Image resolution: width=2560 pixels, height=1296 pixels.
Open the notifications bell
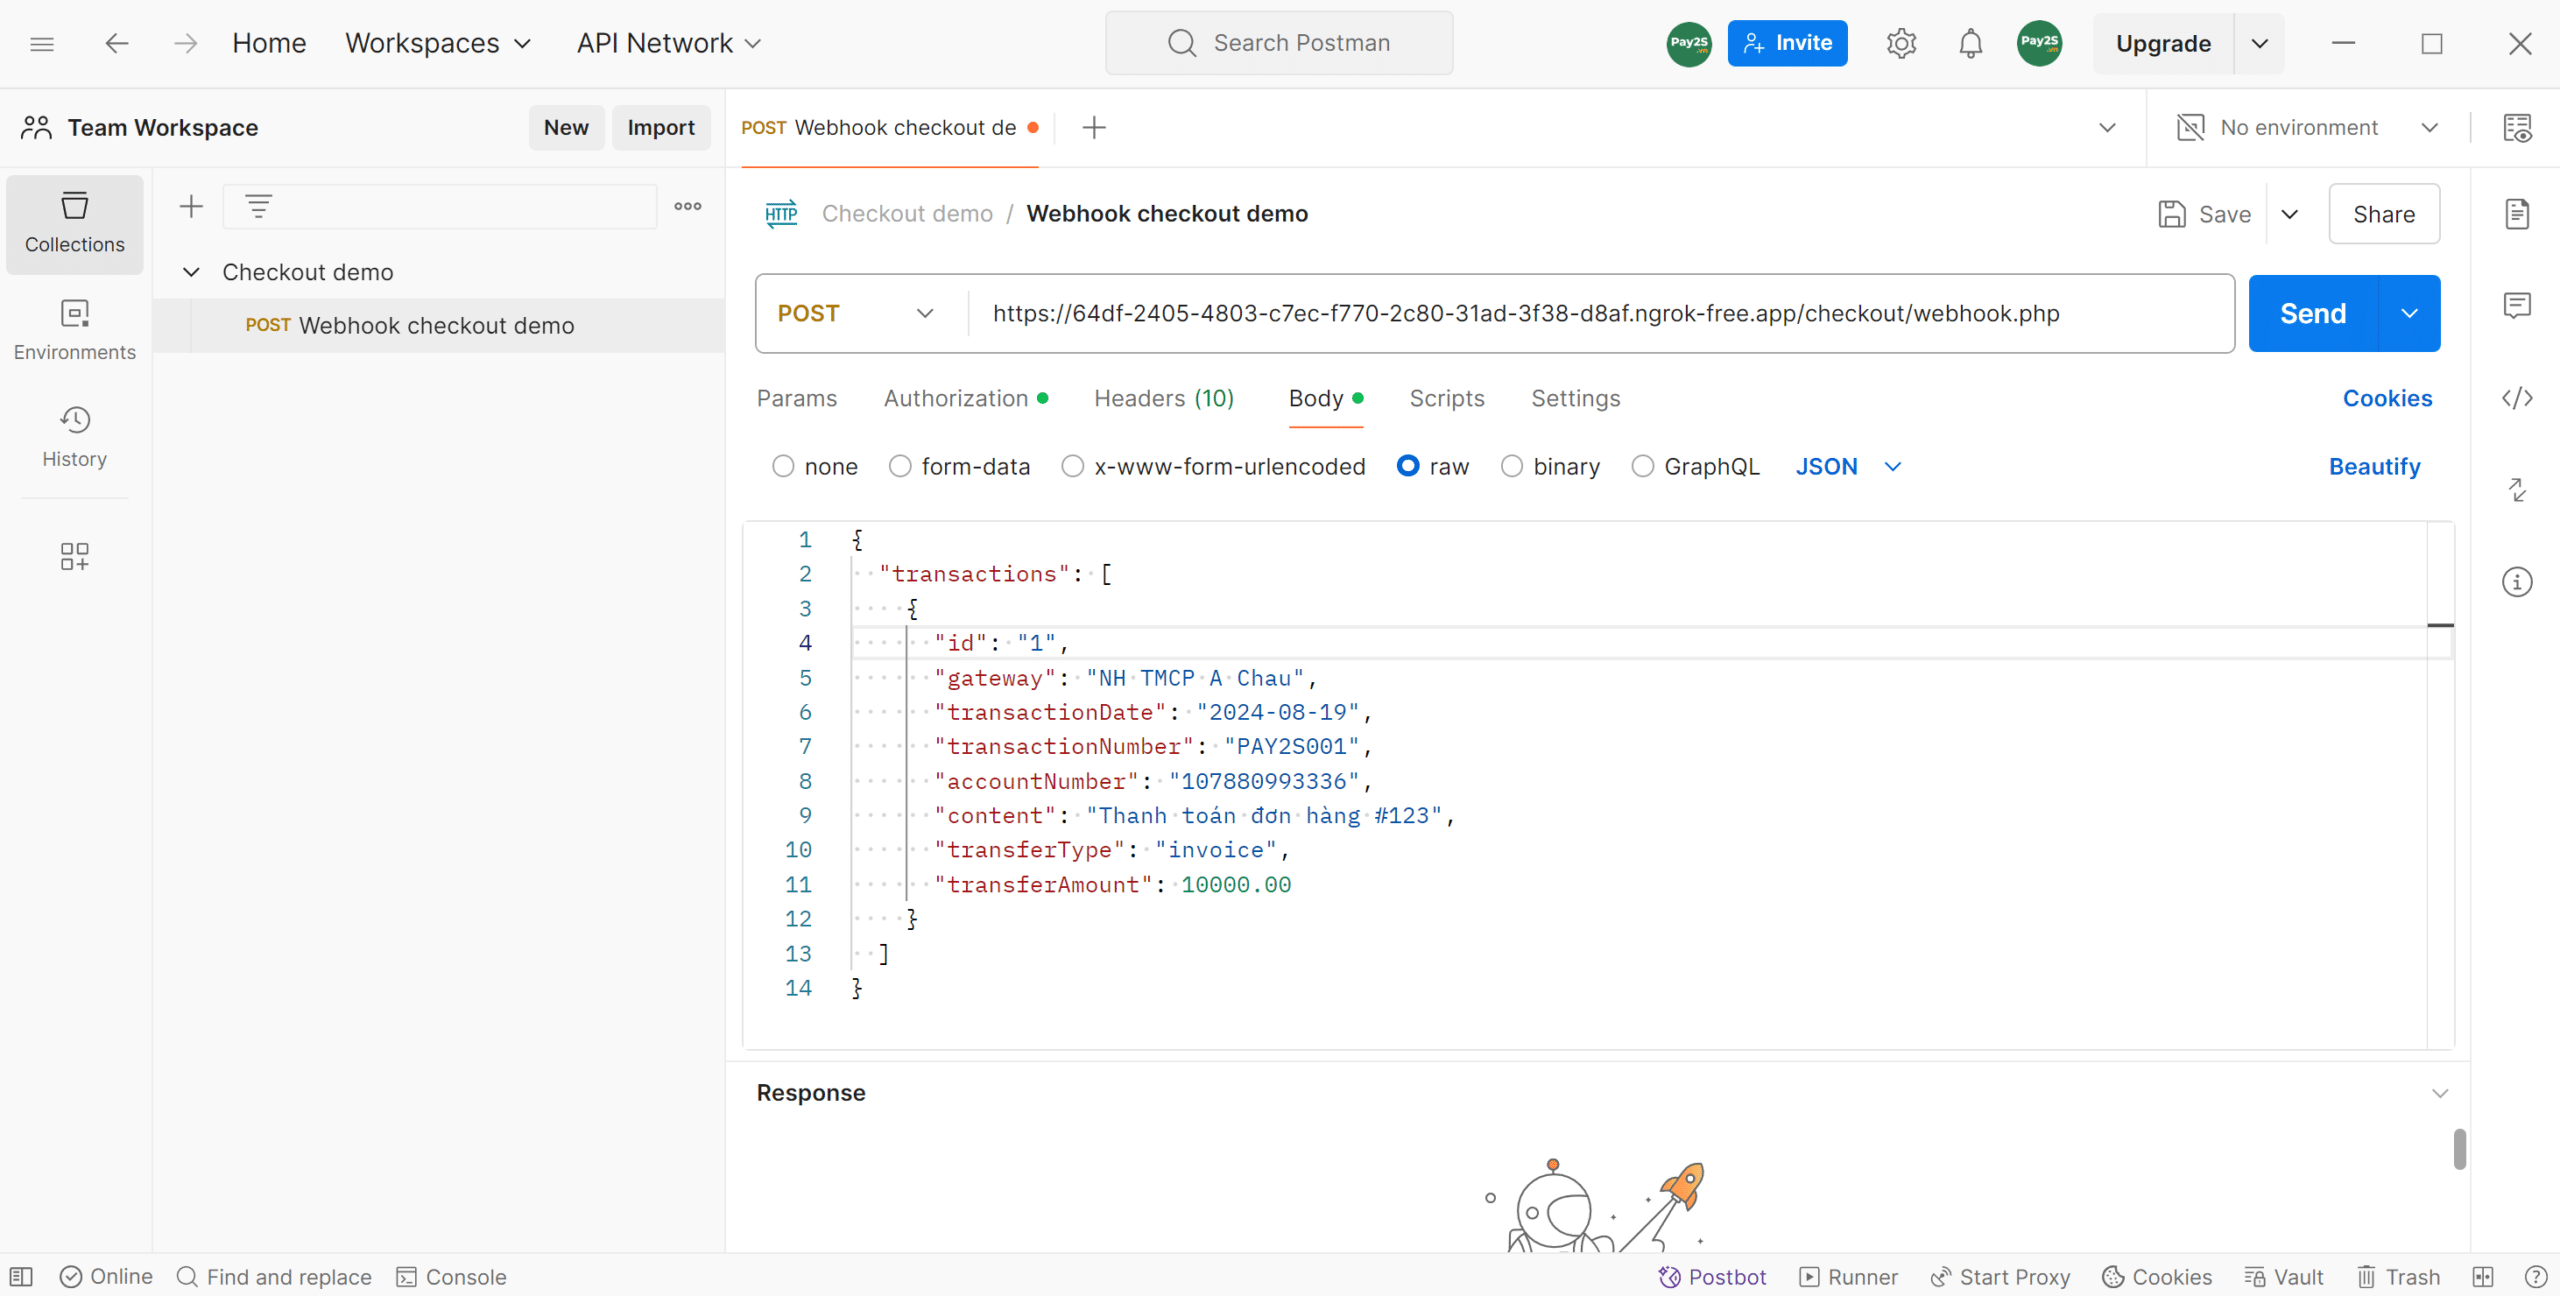(x=1970, y=43)
